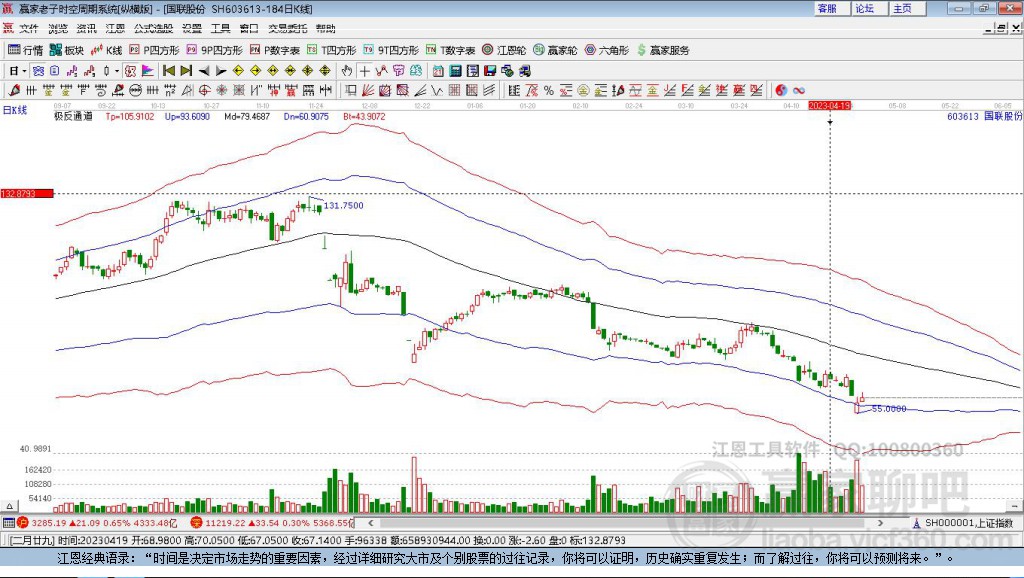Open the 六角形 hexagon tool

click(607, 50)
